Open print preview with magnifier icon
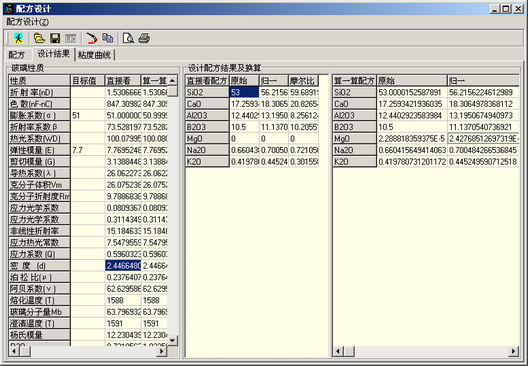This screenshot has height=366, width=528. [128, 38]
